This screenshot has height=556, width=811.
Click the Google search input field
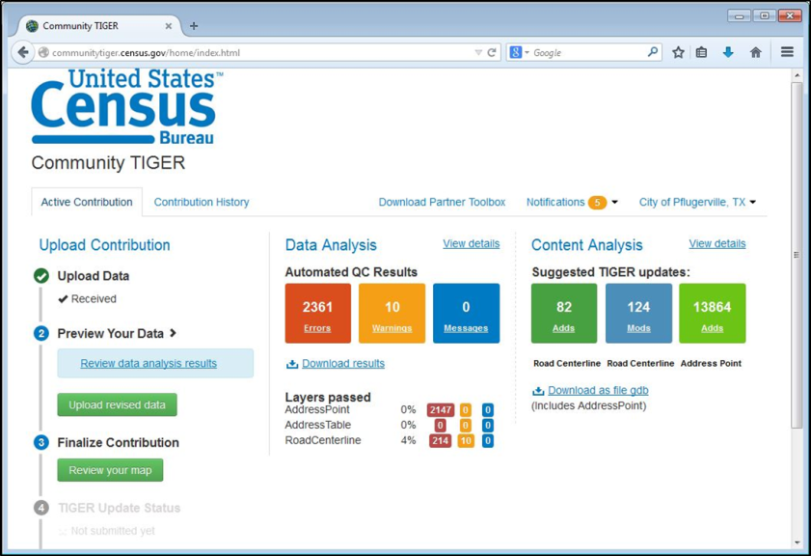[x=589, y=53]
